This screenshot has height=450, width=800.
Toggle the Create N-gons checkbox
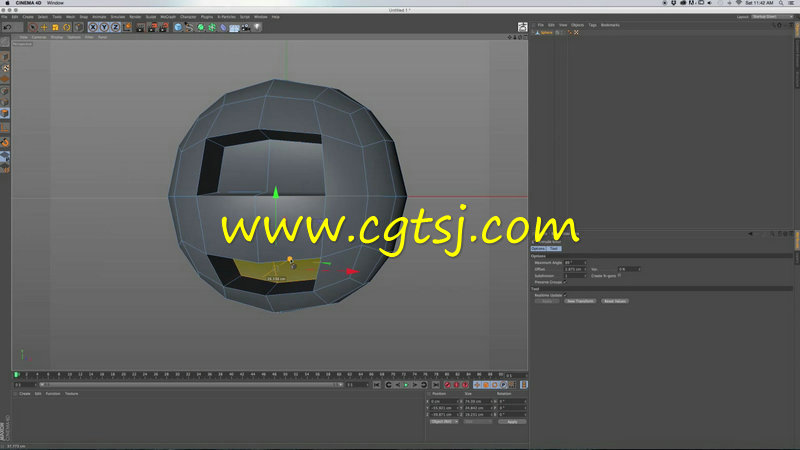tap(619, 276)
